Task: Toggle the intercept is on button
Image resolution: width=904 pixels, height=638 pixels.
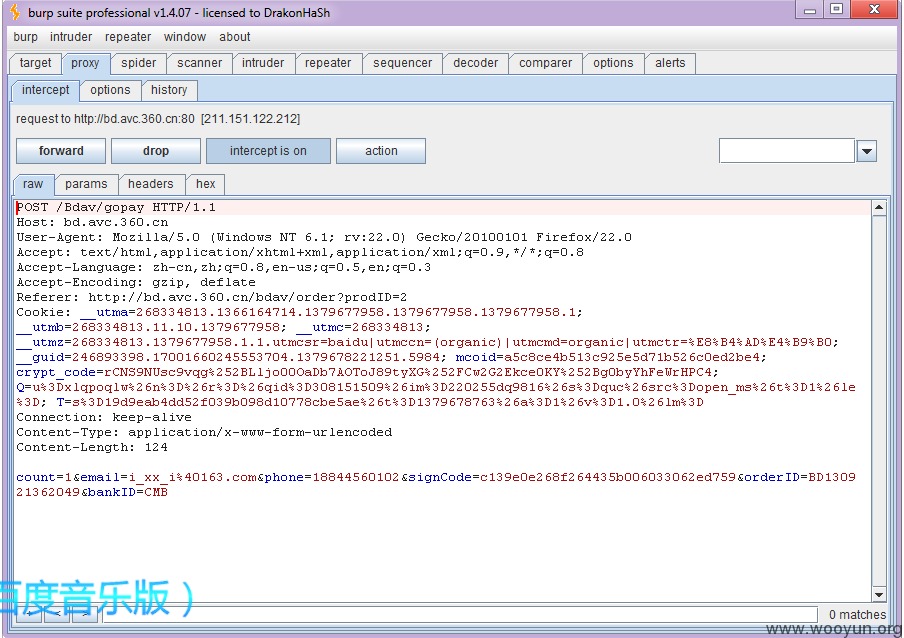Action: point(268,151)
